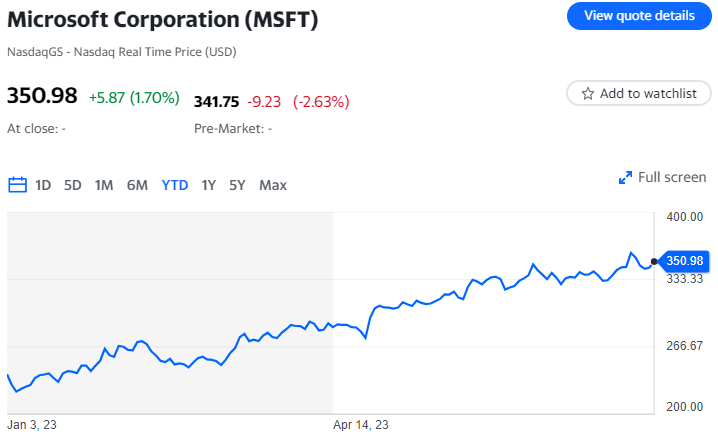Click the calendar date range icon
Screen dimensions: 718x446
click(17, 185)
